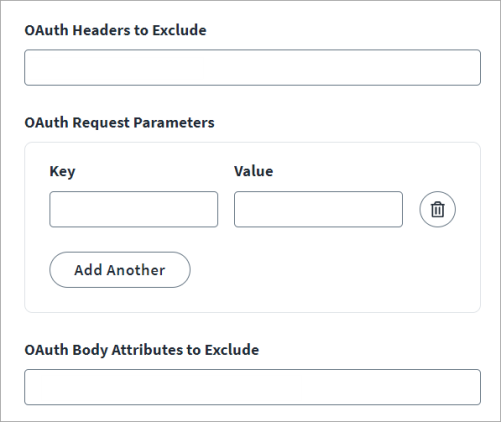Delete the request parameter row with trash icon
The width and height of the screenshot is (501, 422).
coord(437,209)
